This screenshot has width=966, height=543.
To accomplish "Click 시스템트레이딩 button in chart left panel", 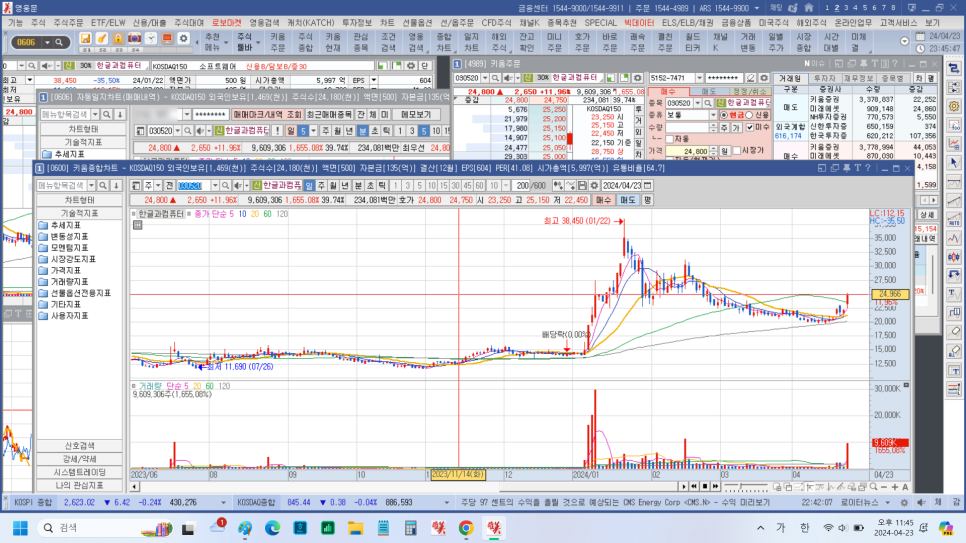I will 79,472.
